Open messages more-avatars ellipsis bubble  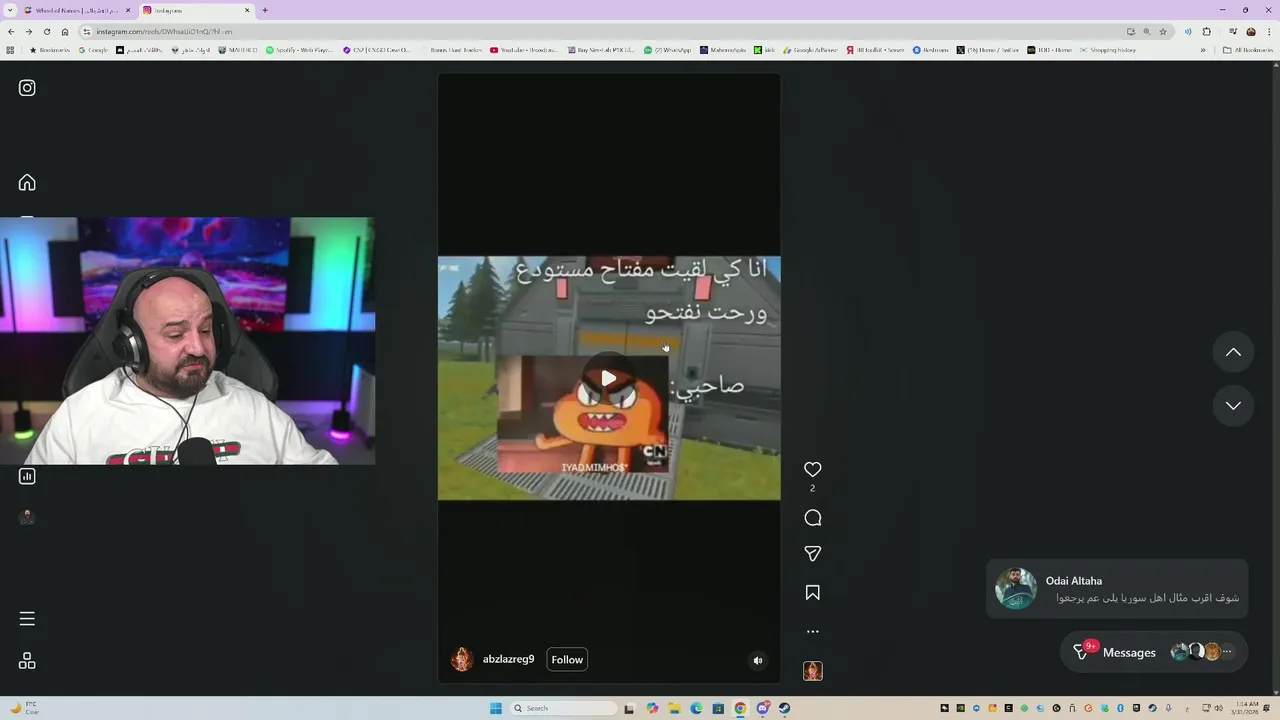[1227, 652]
